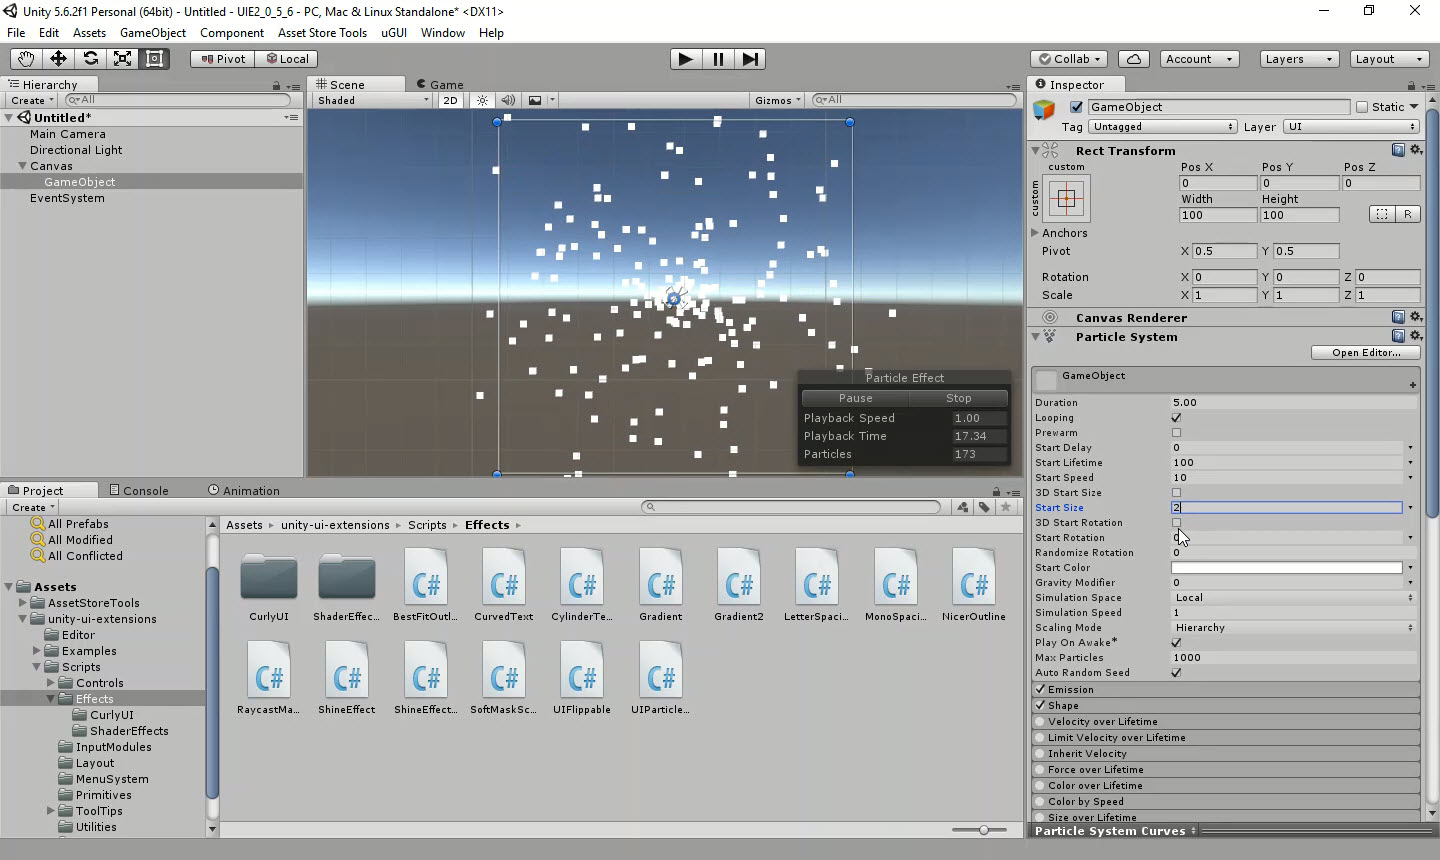Toggle raw edit mode R button
Screen dimensions: 1440x860
click(x=1408, y=214)
